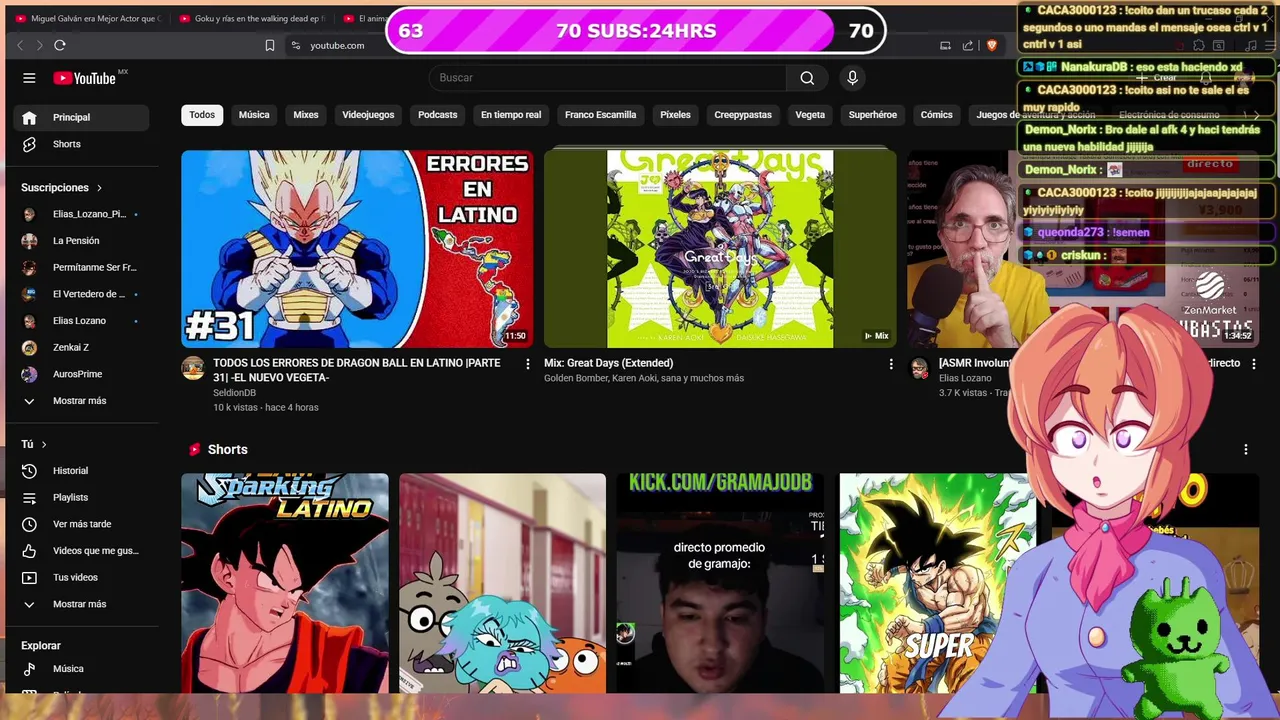This screenshot has height=720, width=1280.
Task: Open La Pensión subscription channel
Action: pos(81,241)
